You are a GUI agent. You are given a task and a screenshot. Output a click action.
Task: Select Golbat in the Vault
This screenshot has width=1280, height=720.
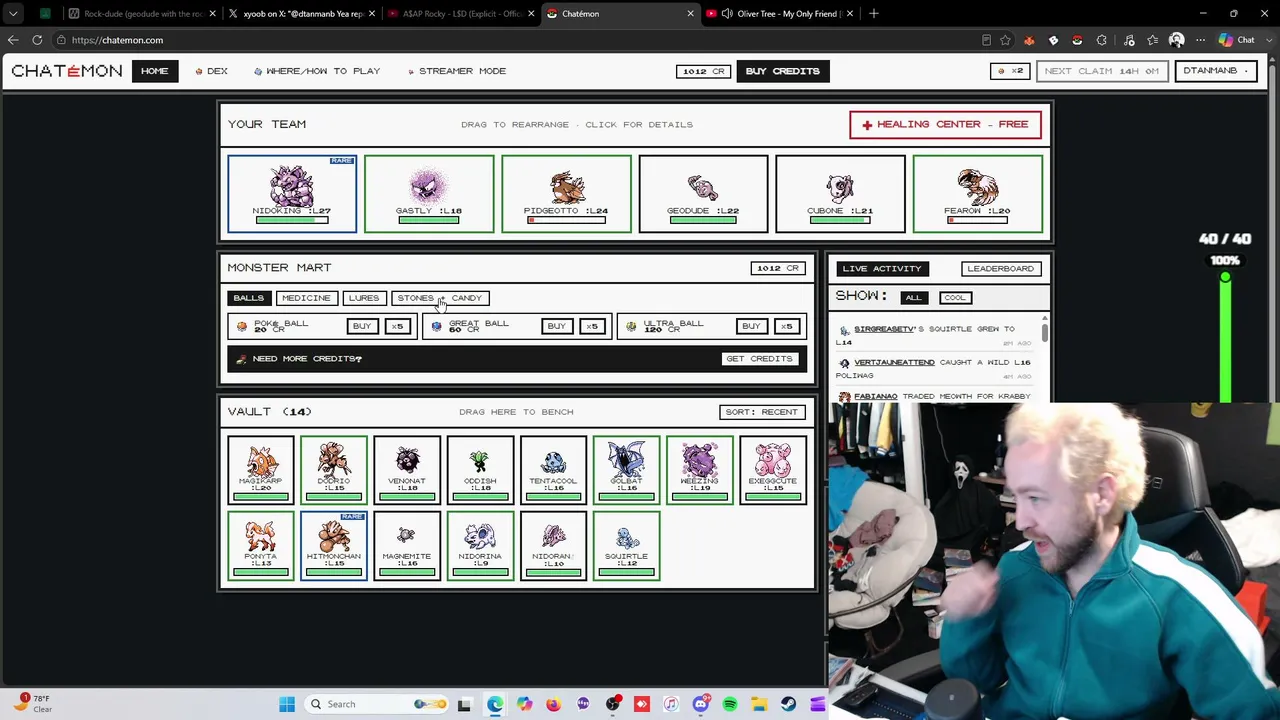coord(626,470)
